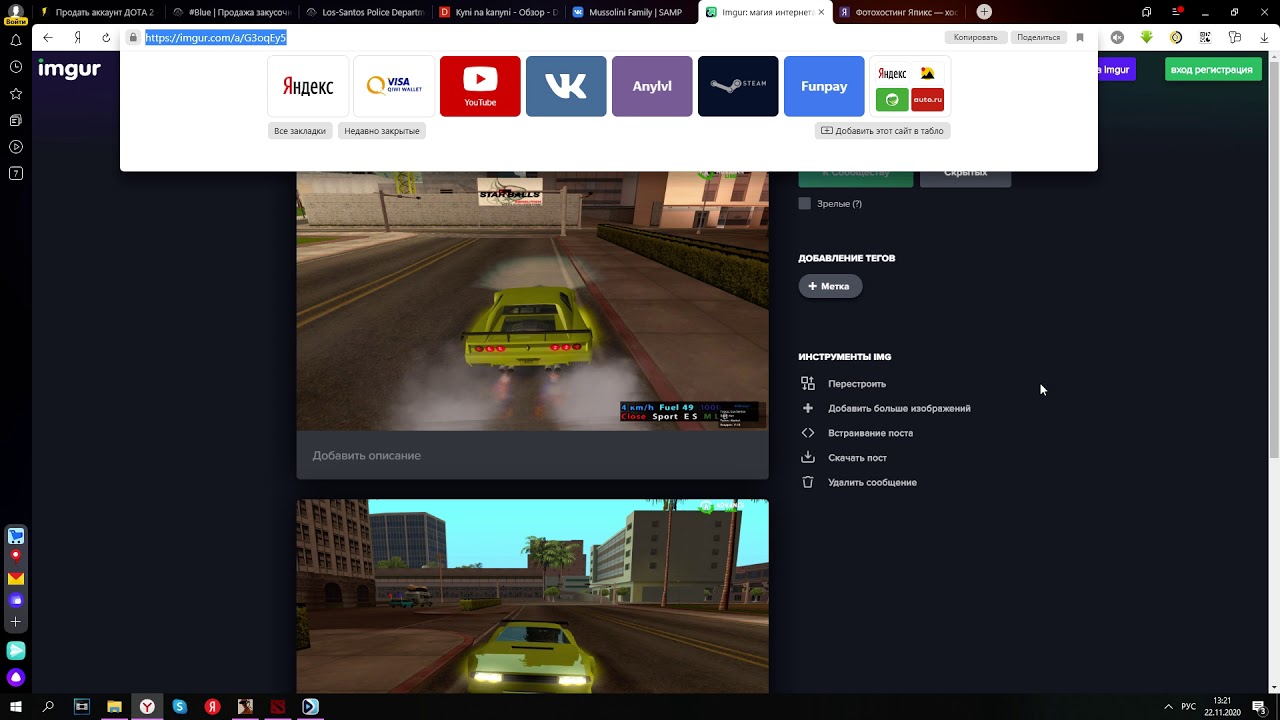Click 'Недавно закрытые' button
The image size is (1280, 720).
(x=382, y=131)
